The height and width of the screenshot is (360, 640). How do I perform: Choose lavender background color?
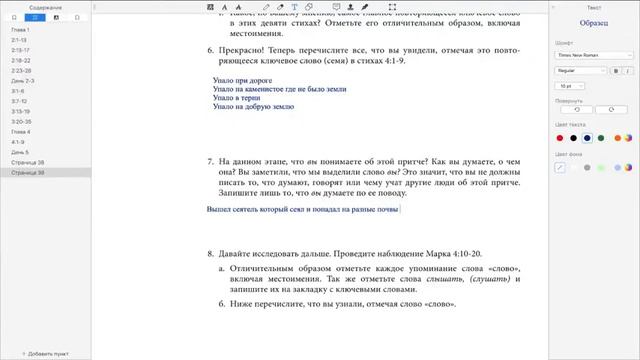tap(618, 167)
